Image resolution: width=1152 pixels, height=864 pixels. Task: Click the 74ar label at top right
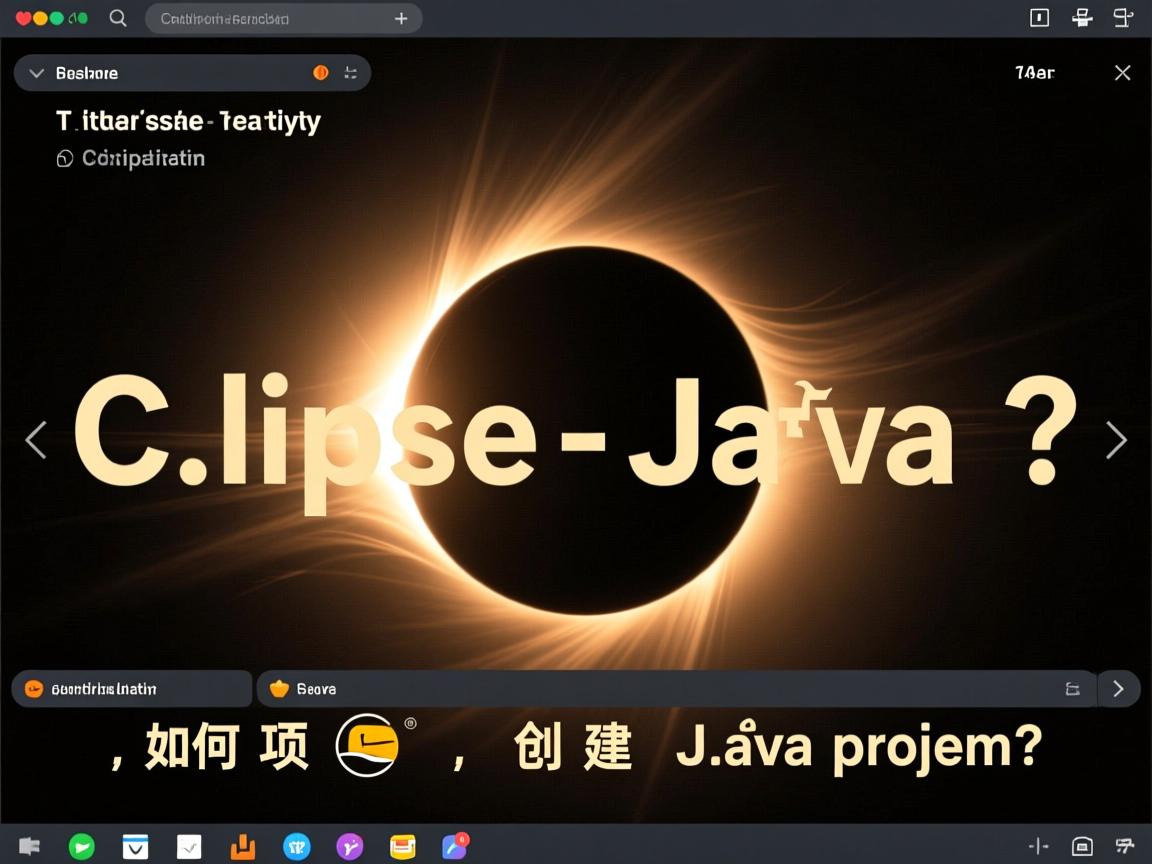1034,72
